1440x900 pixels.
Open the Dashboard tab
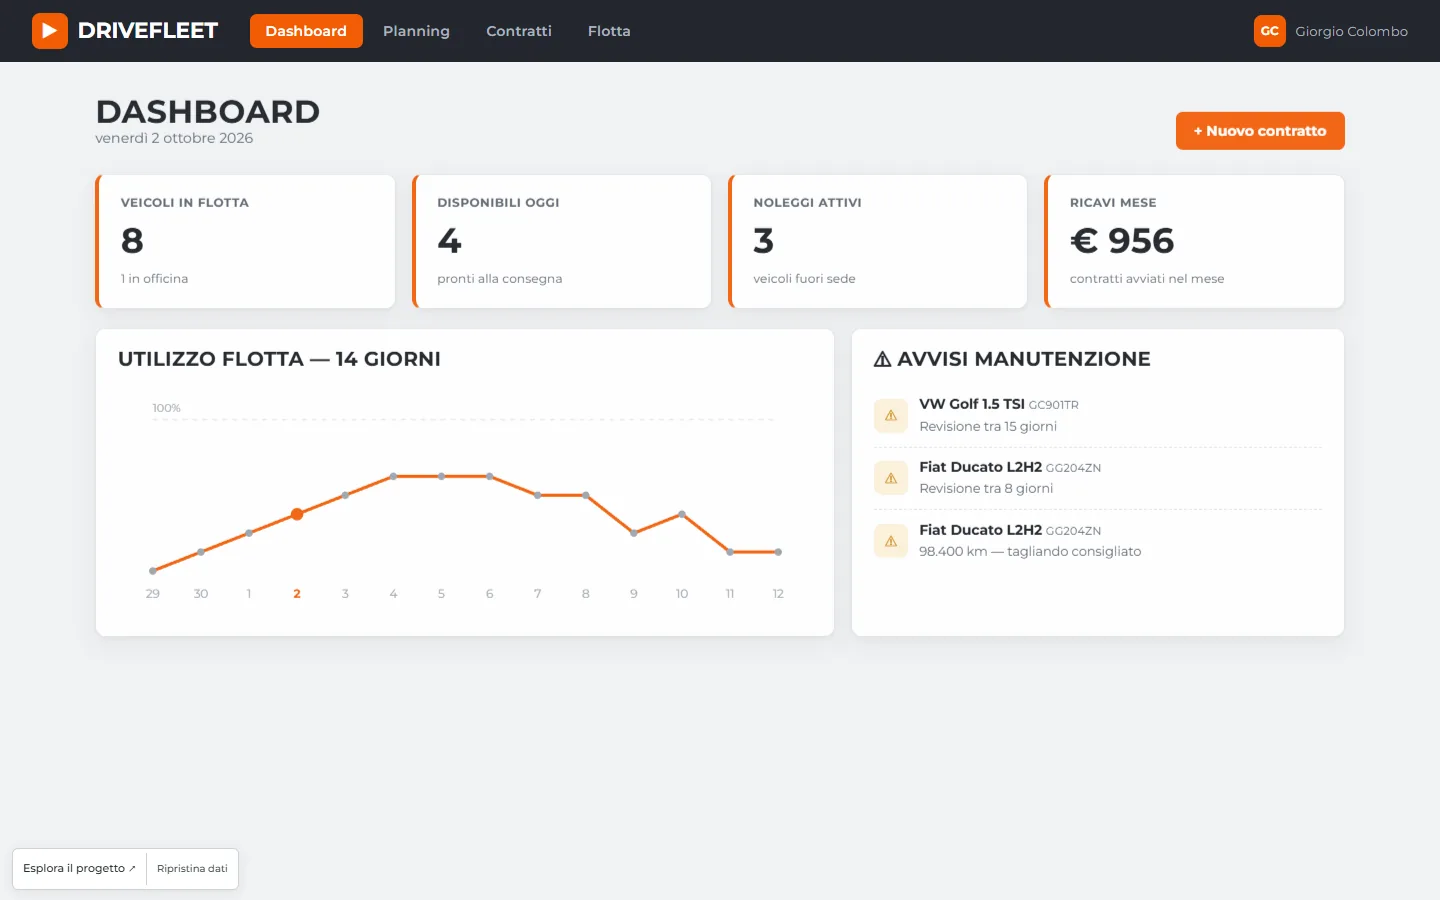[x=306, y=31]
